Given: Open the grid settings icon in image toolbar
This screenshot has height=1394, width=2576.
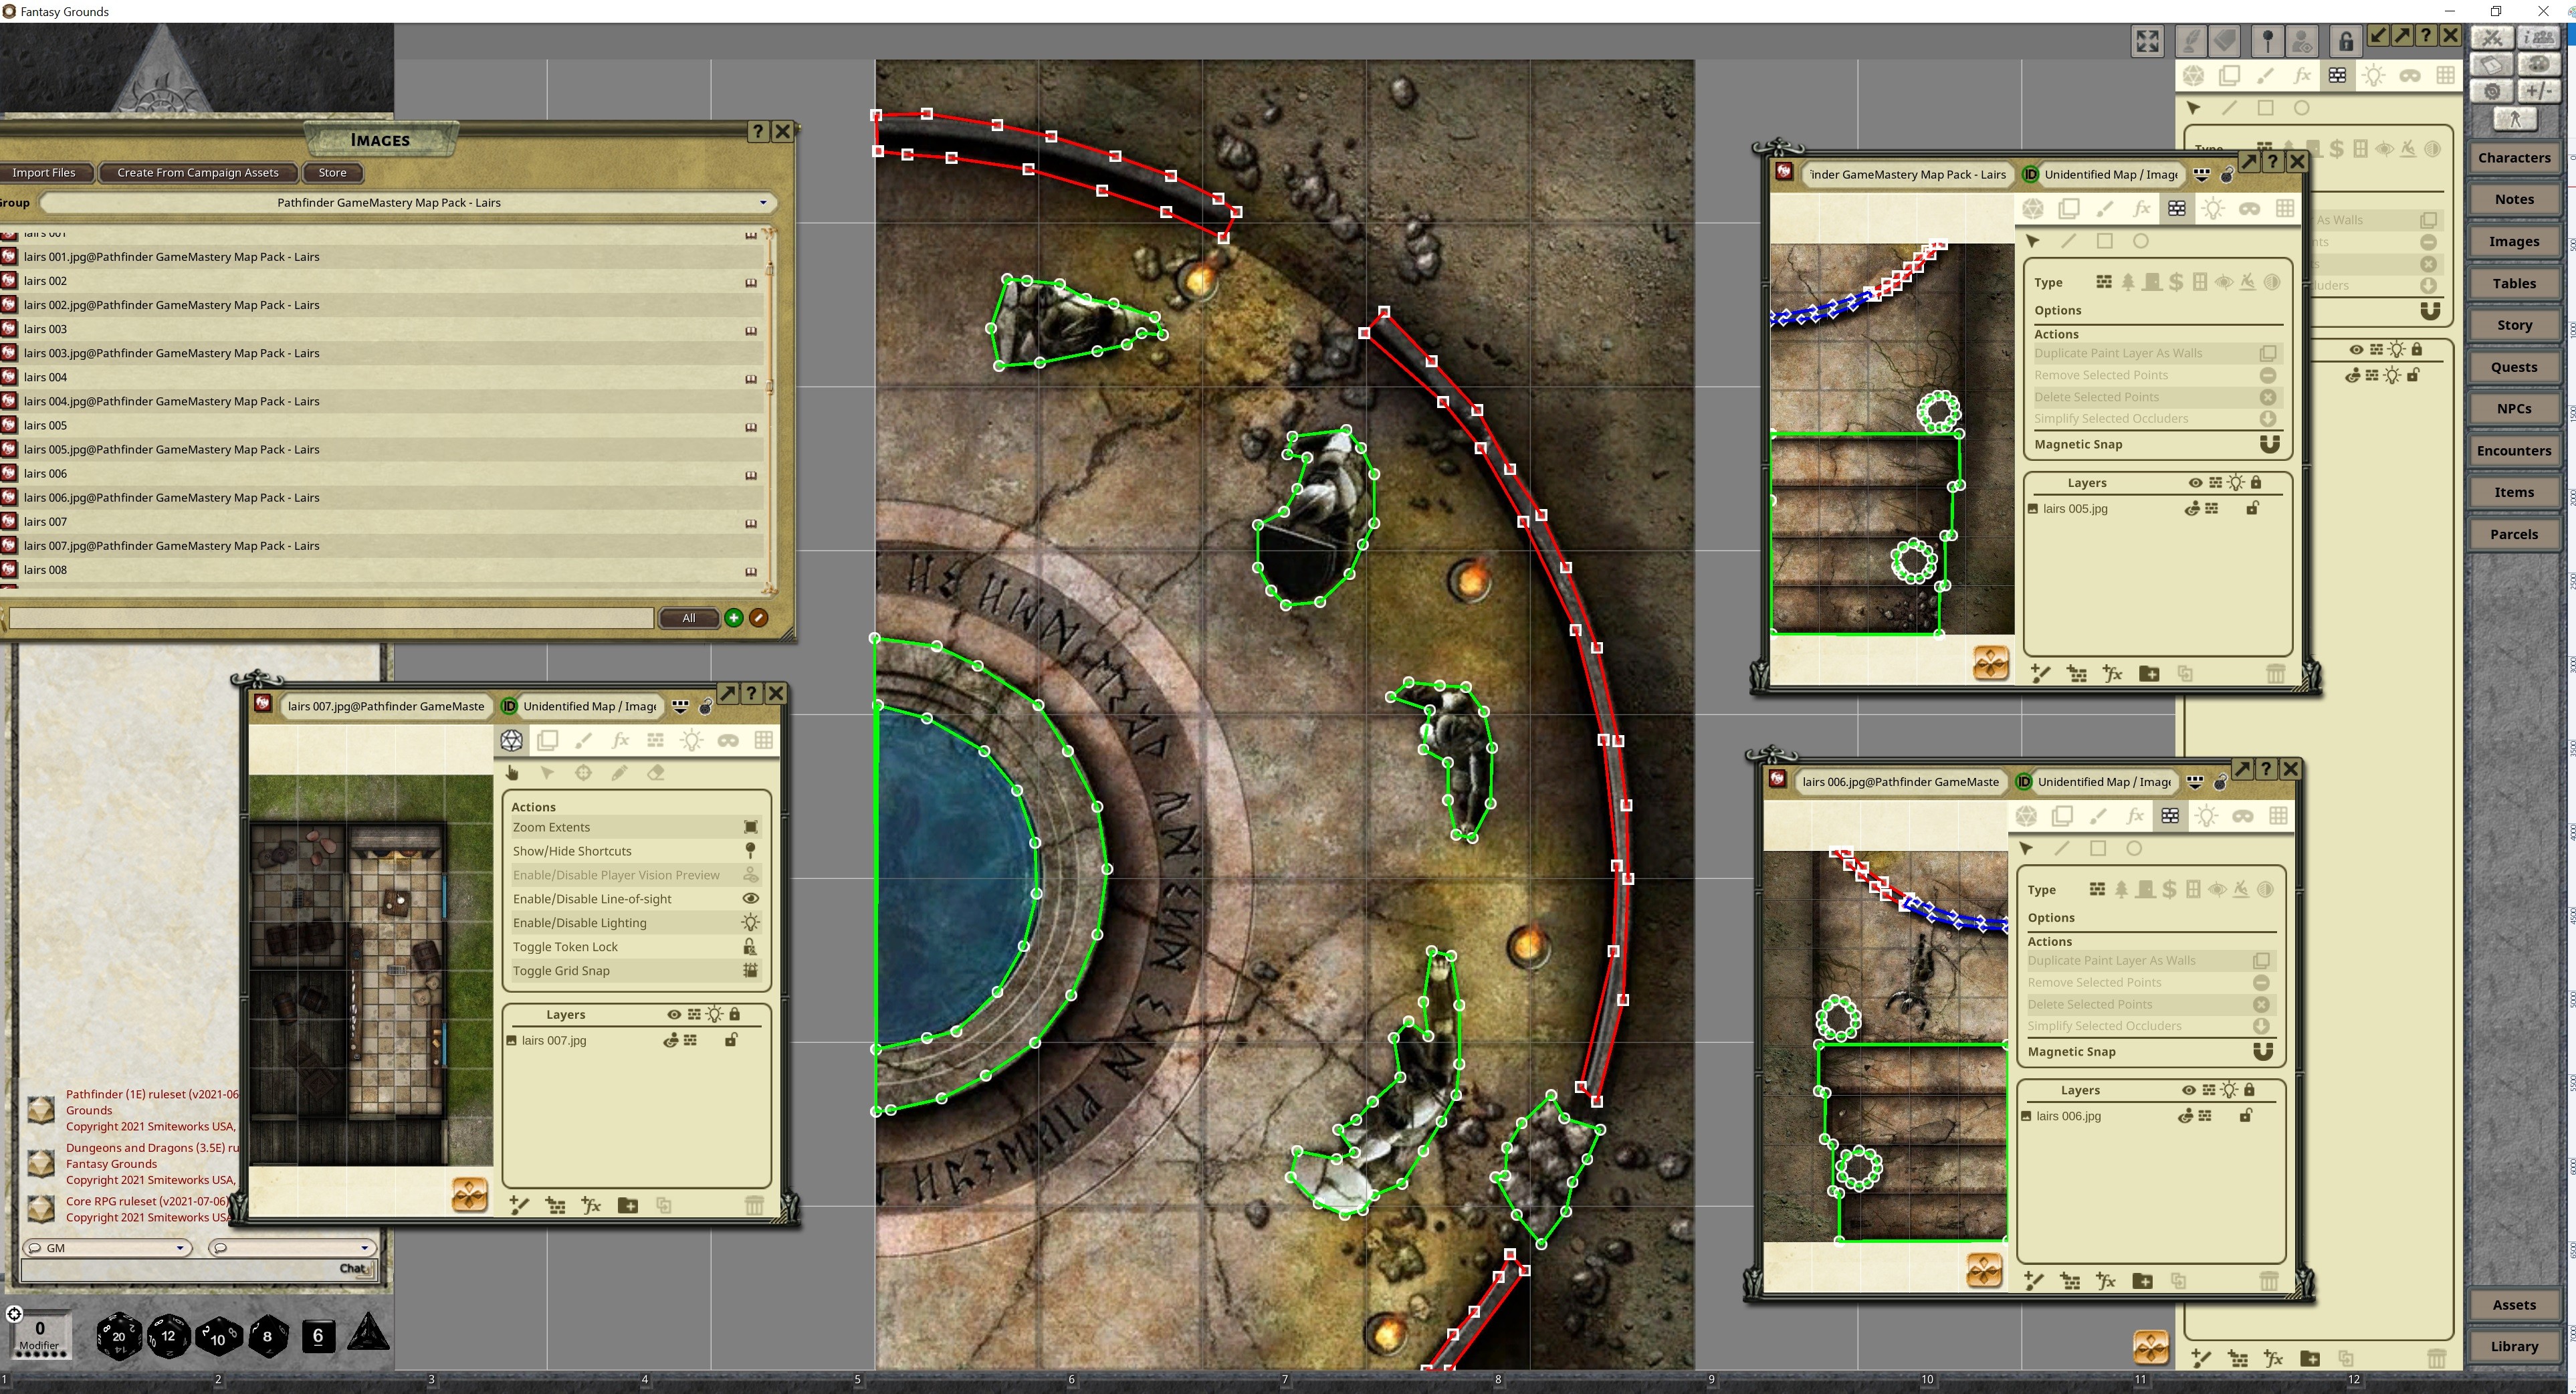Looking at the screenshot, I should pyautogui.click(x=763, y=740).
